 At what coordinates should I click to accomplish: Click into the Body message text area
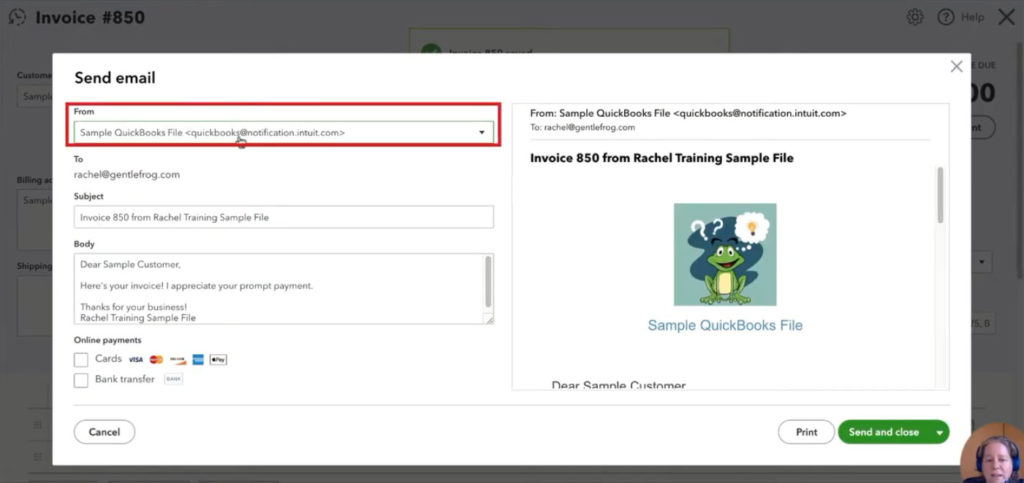pyautogui.click(x=278, y=290)
